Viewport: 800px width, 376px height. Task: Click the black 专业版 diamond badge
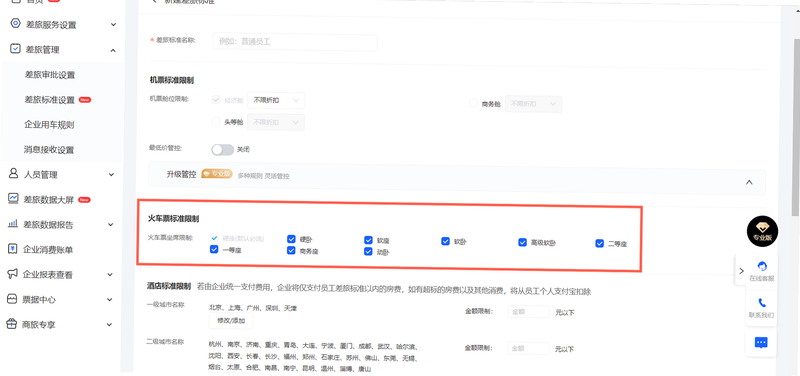[x=762, y=232]
